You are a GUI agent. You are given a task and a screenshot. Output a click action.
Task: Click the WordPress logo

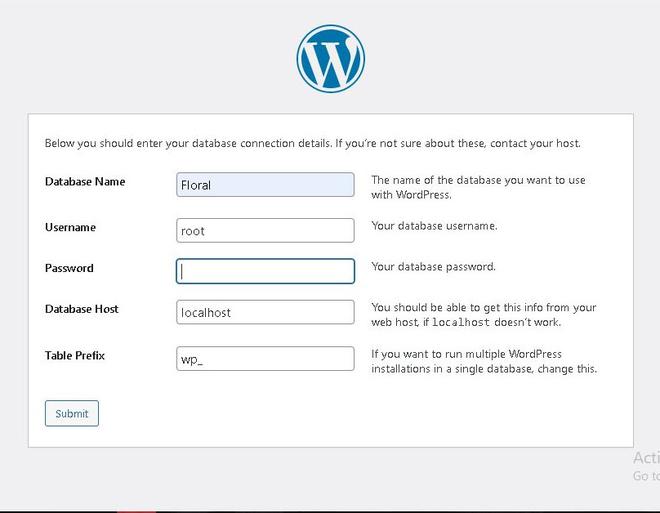[330, 58]
